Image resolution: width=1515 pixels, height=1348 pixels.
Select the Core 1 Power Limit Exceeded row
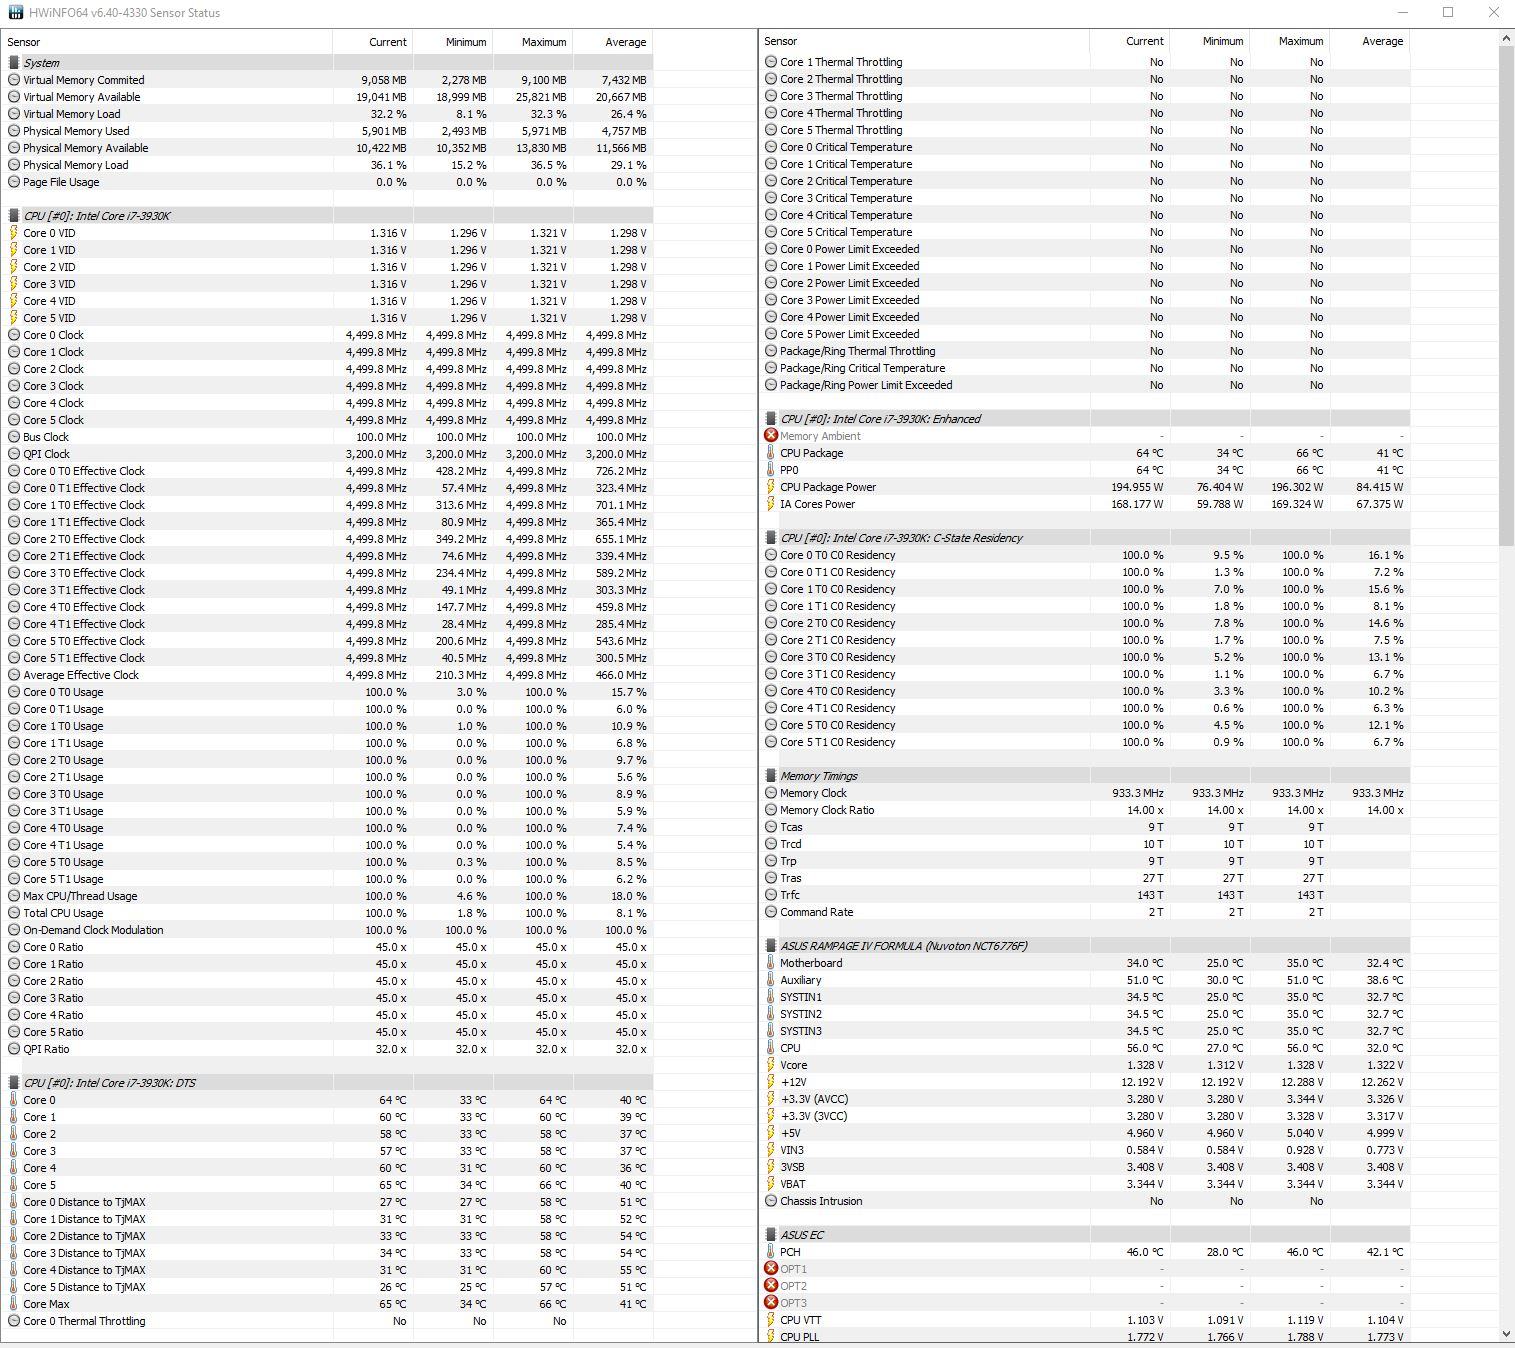click(x=1085, y=266)
